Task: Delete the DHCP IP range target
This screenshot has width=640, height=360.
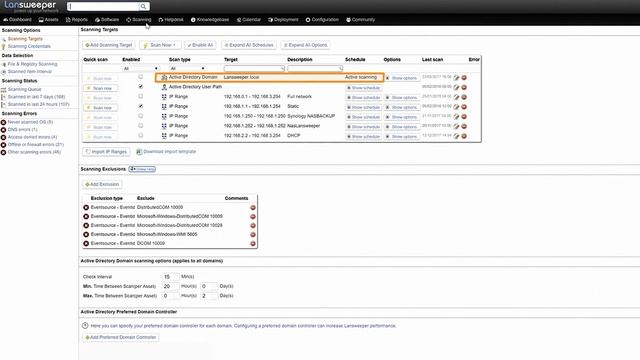Action: coord(464,136)
